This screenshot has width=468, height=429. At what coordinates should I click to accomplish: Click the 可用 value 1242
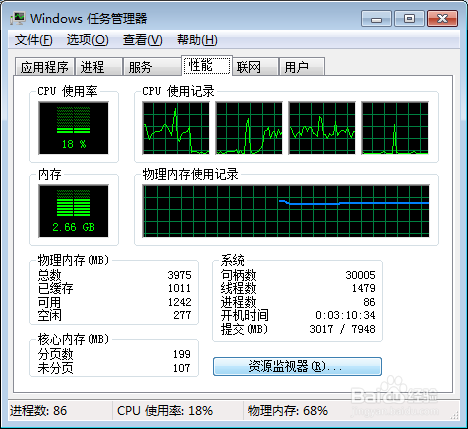179,302
